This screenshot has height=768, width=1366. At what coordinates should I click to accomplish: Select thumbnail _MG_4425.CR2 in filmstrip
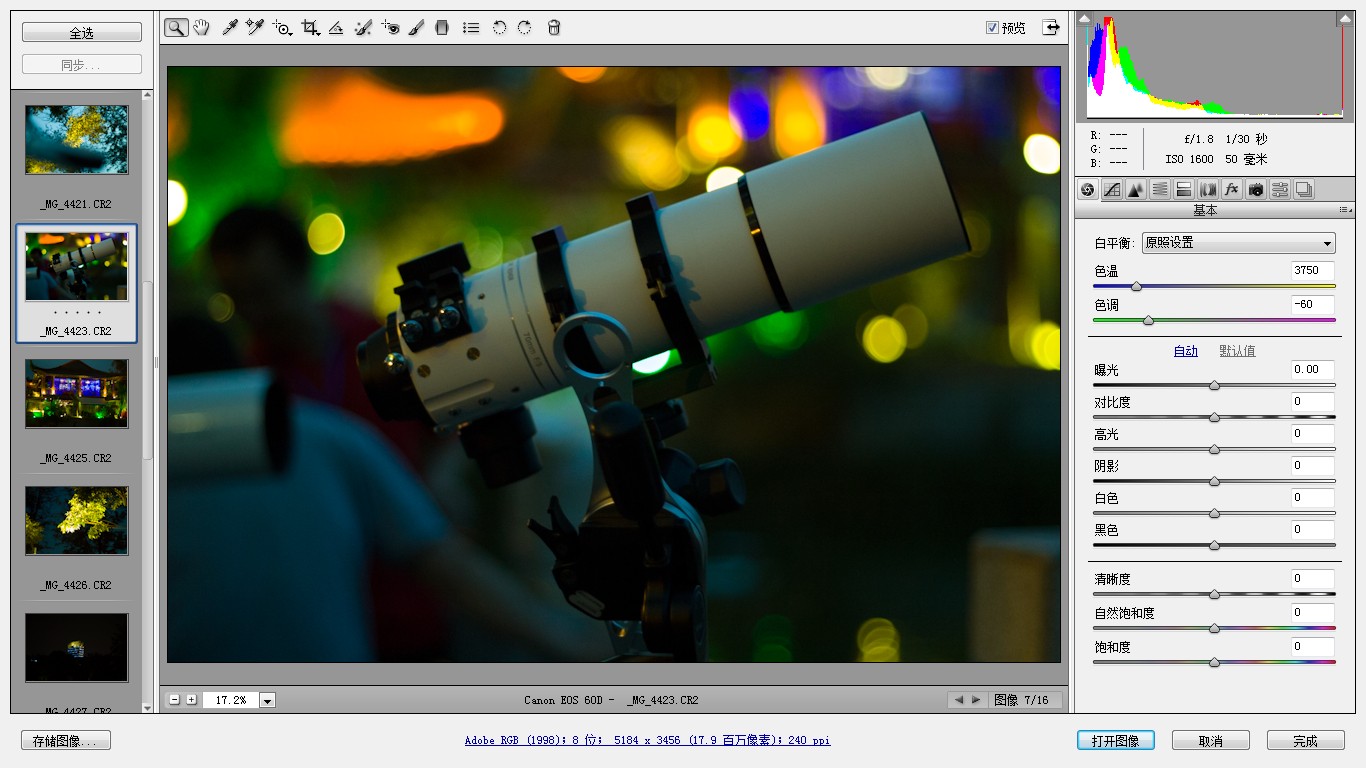pyautogui.click(x=77, y=394)
